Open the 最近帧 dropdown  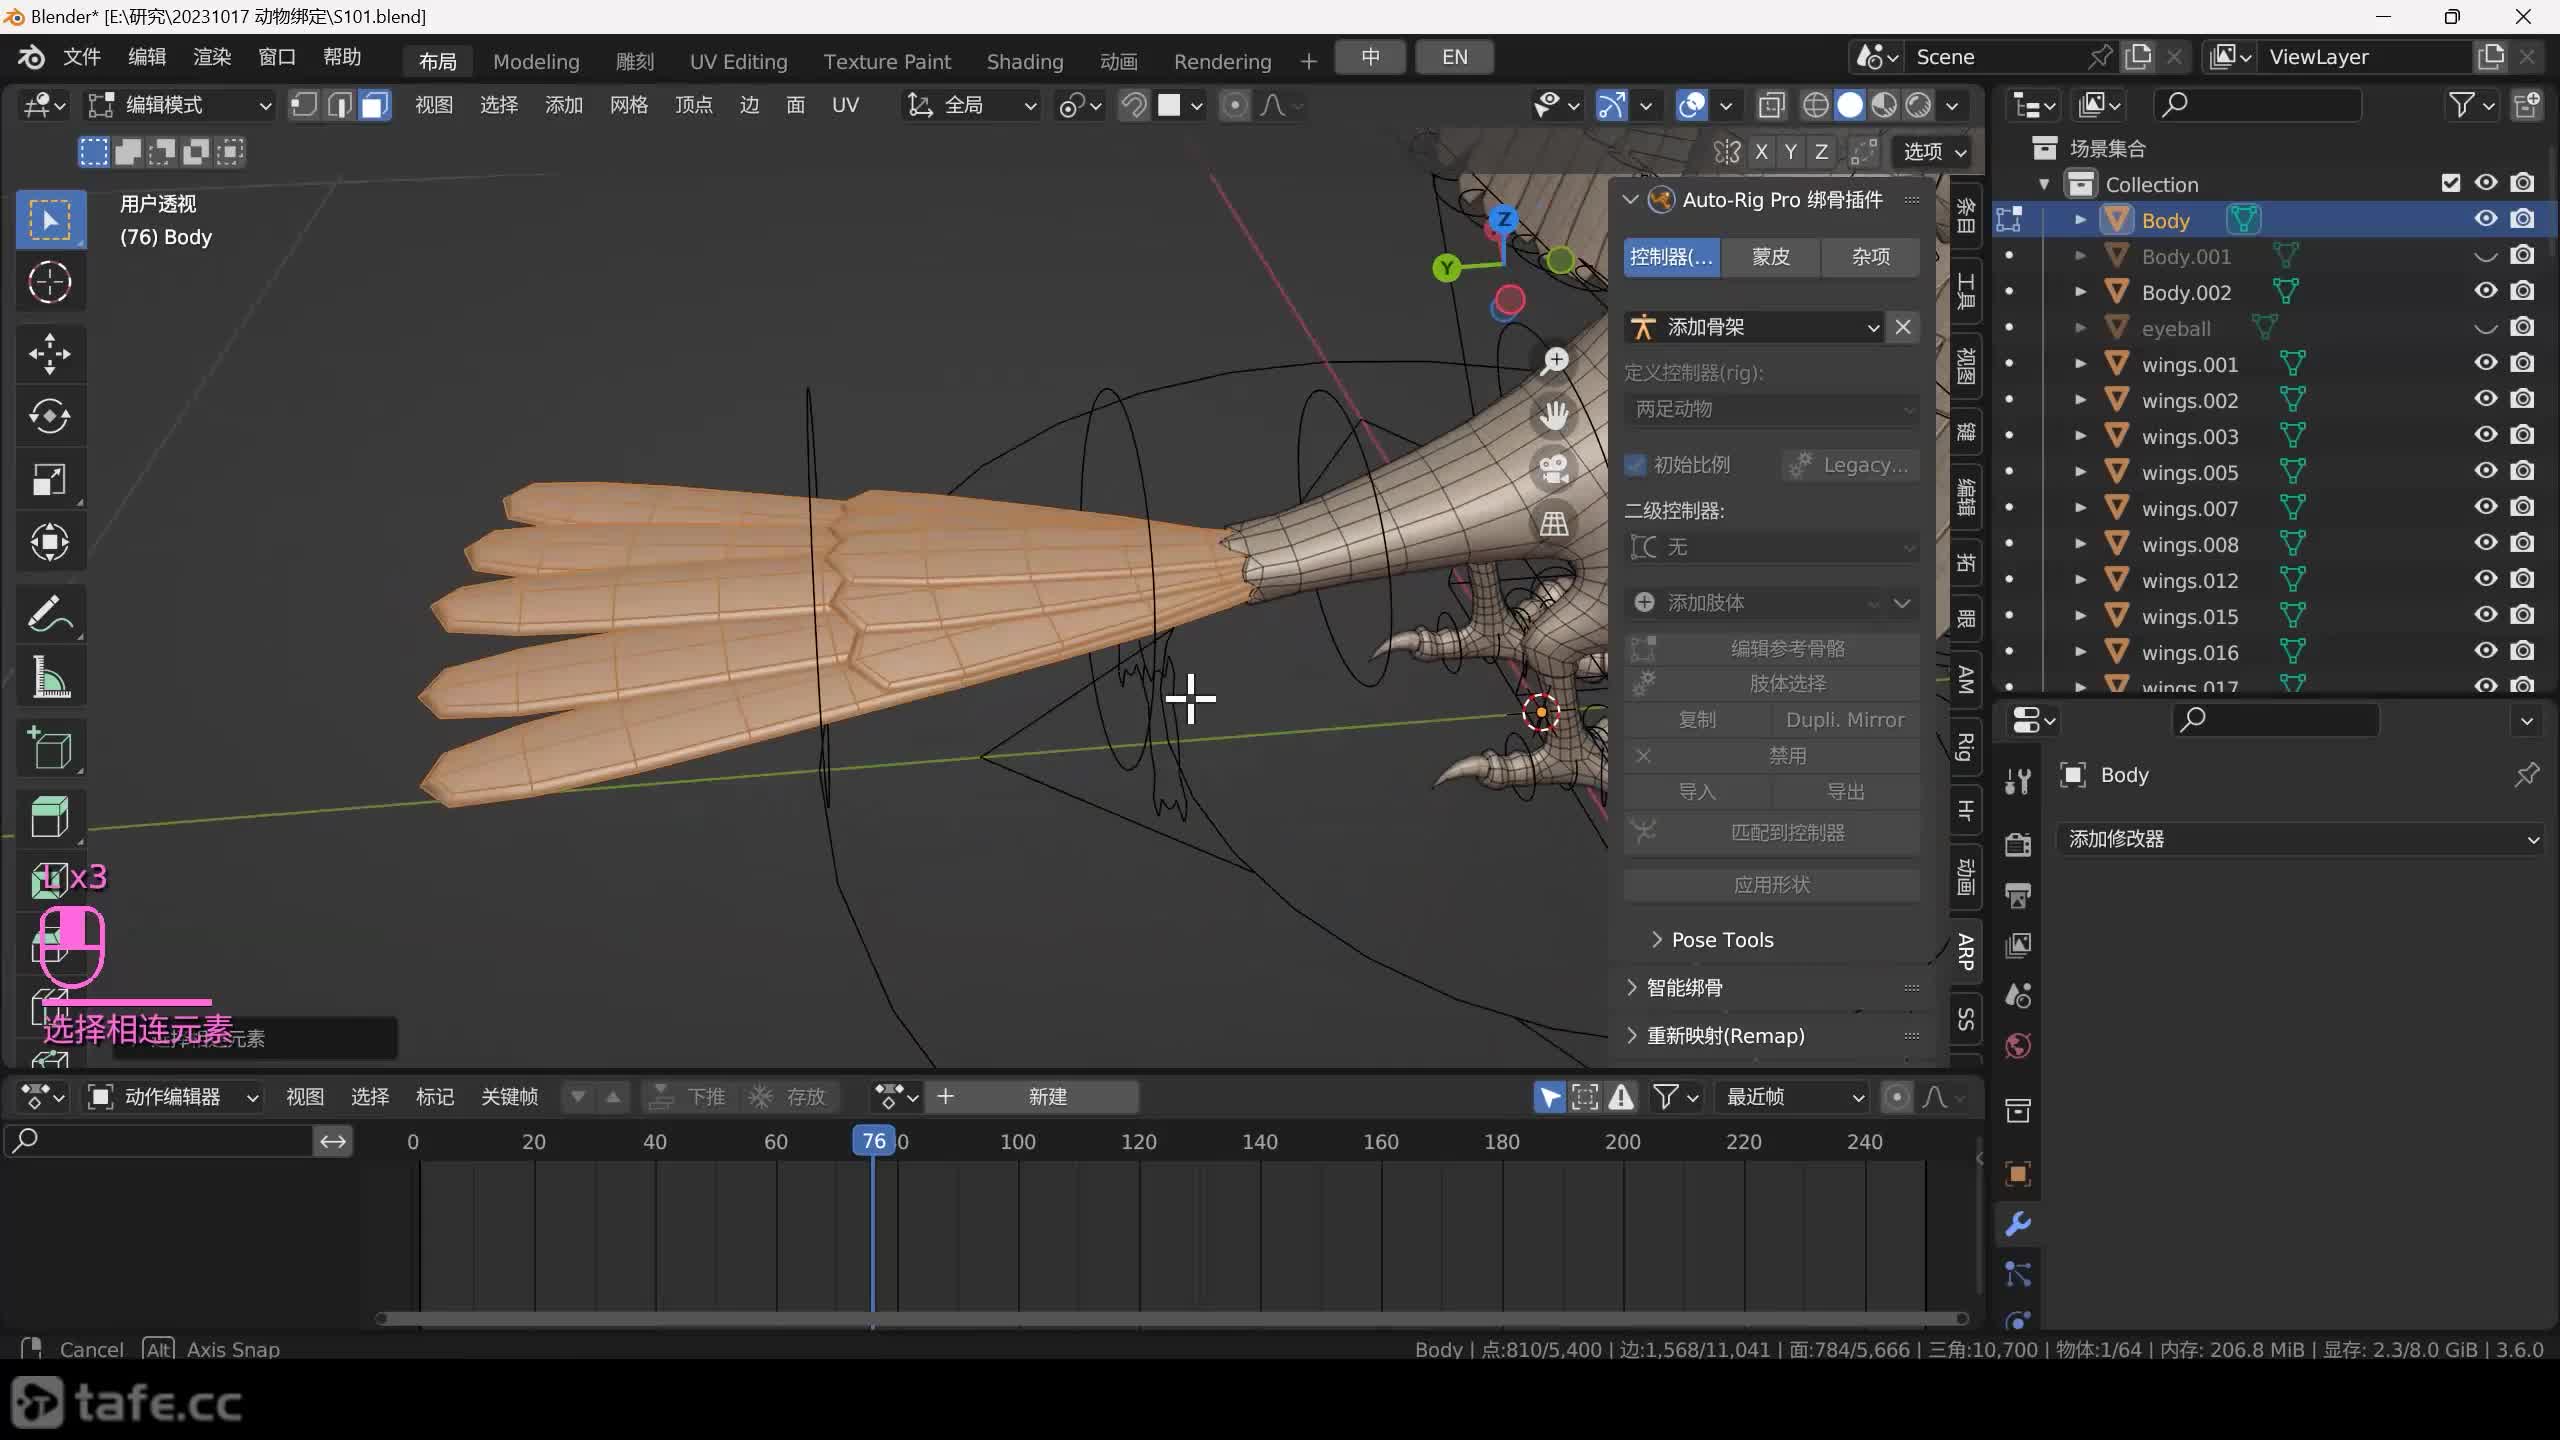[1792, 1097]
